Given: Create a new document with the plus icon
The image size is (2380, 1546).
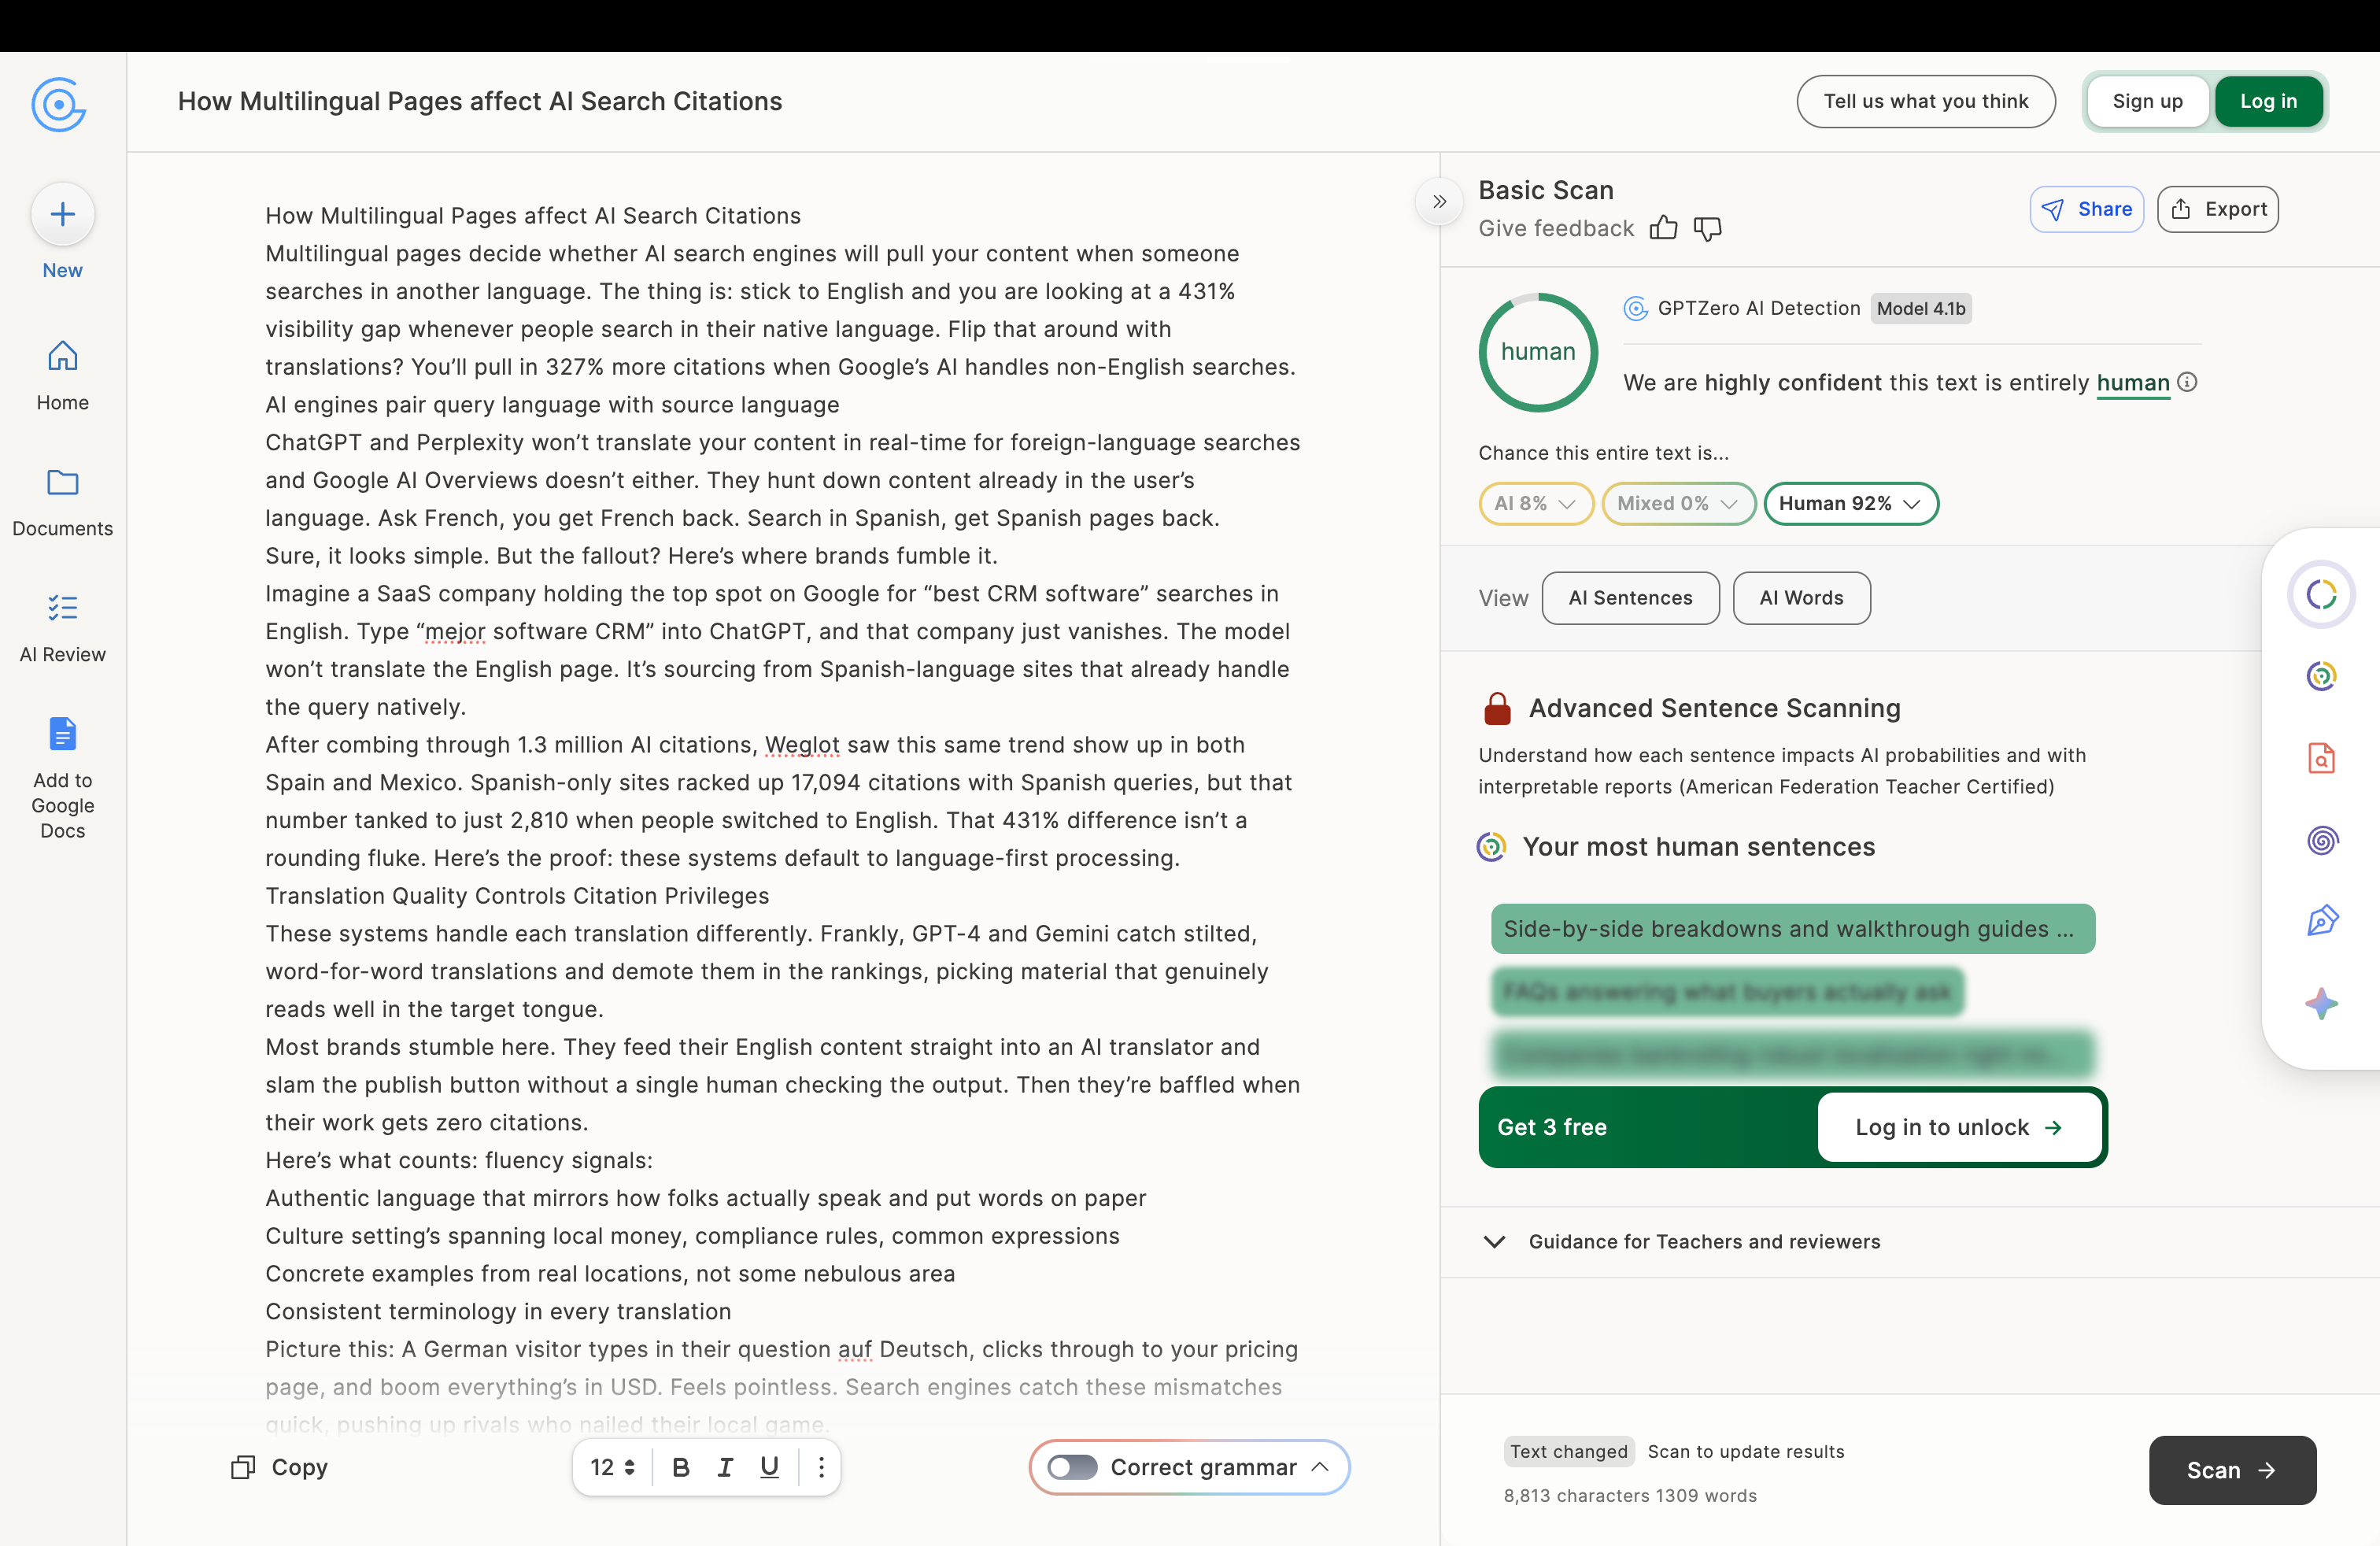Looking at the screenshot, I should pyautogui.click(x=62, y=214).
